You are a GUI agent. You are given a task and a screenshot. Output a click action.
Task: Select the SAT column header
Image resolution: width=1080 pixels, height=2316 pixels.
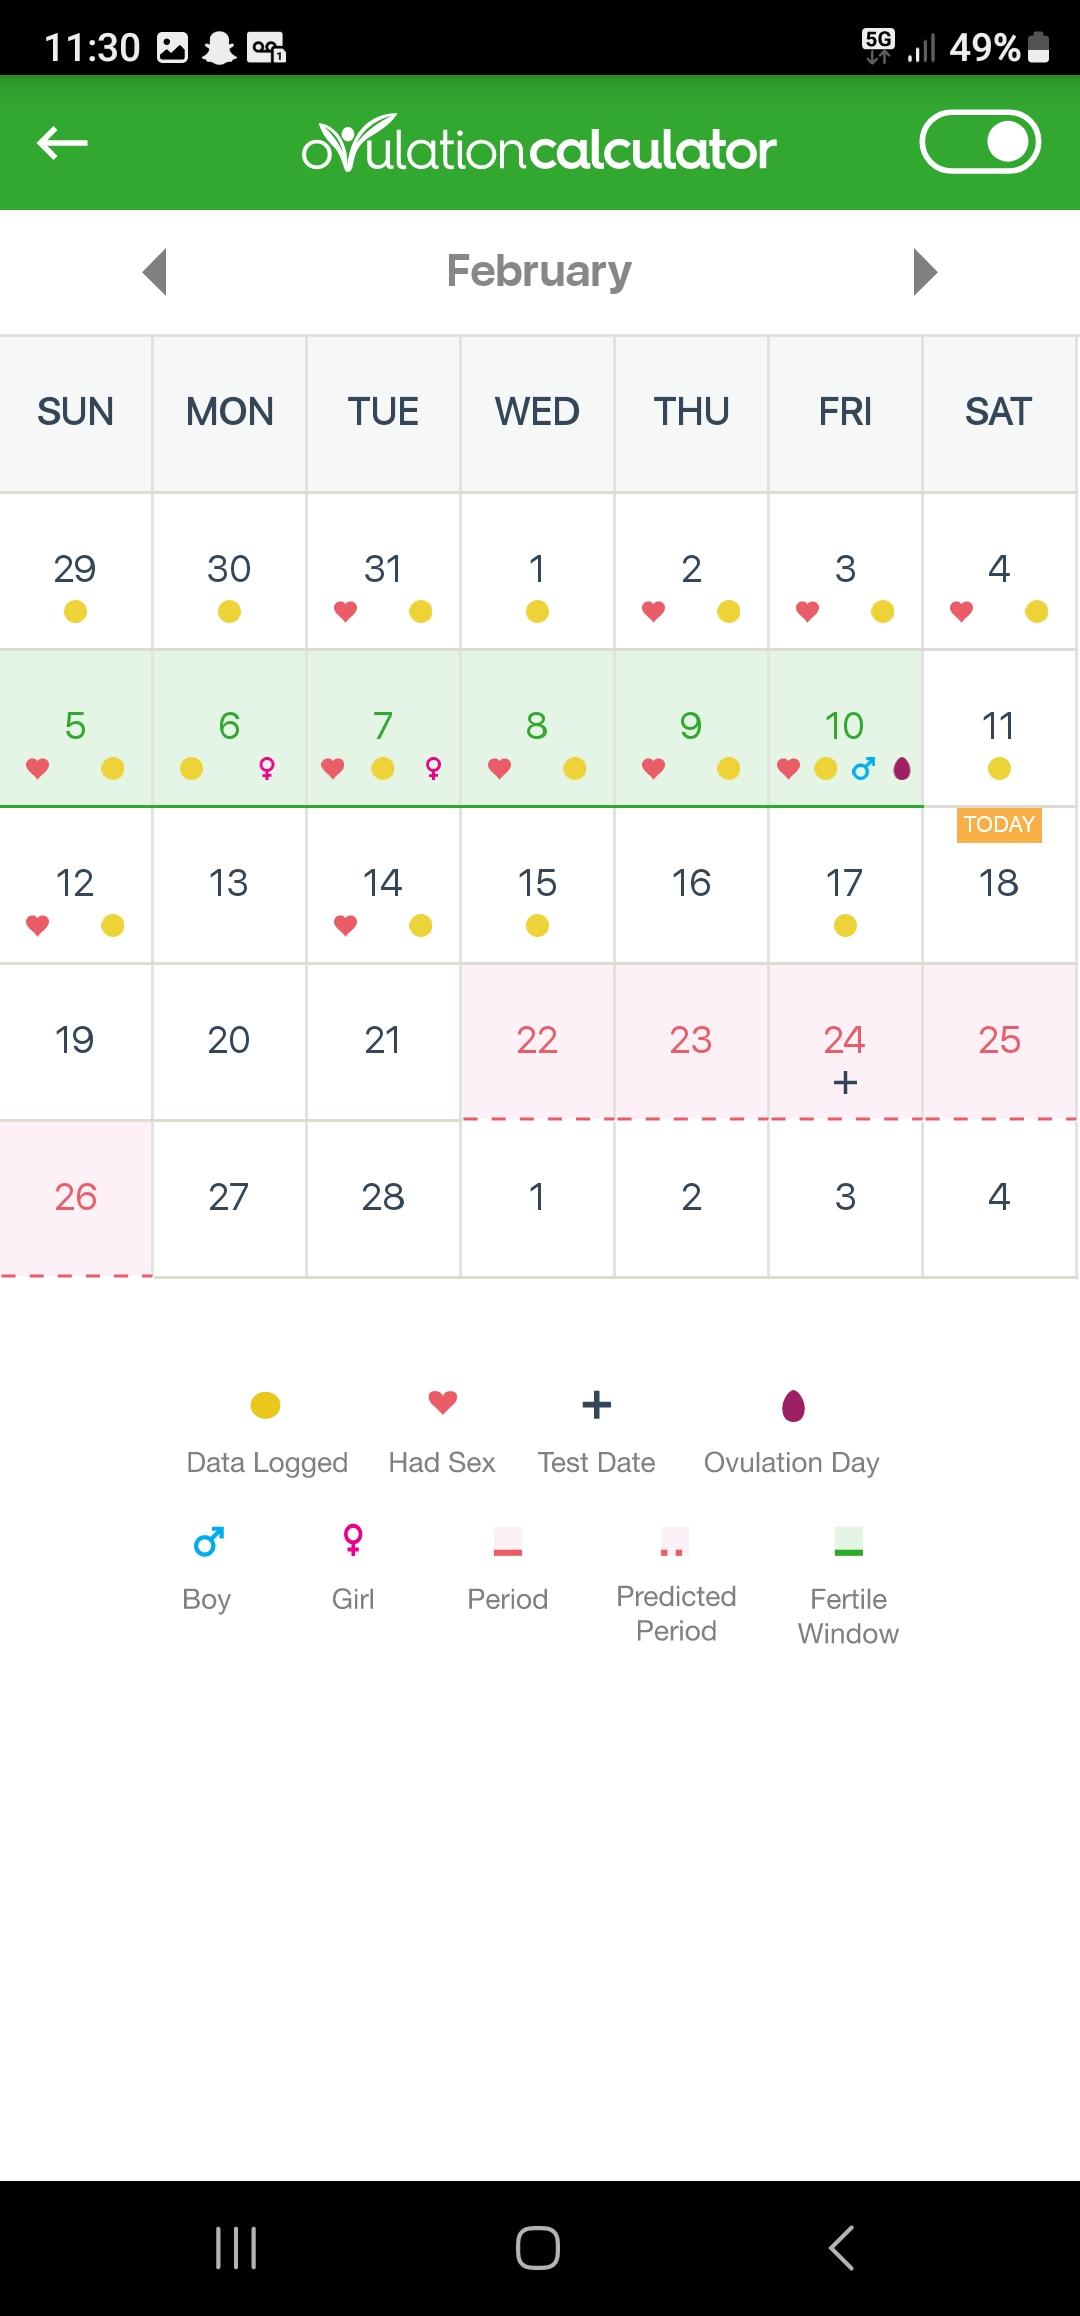[999, 412]
